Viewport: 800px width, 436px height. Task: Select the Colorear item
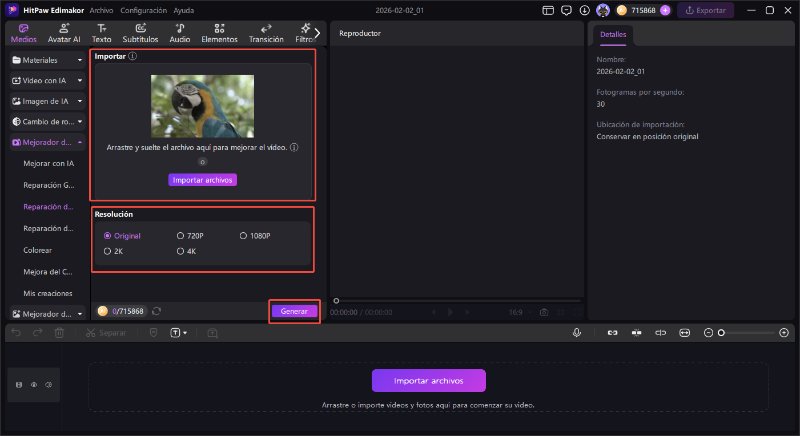[x=37, y=250]
